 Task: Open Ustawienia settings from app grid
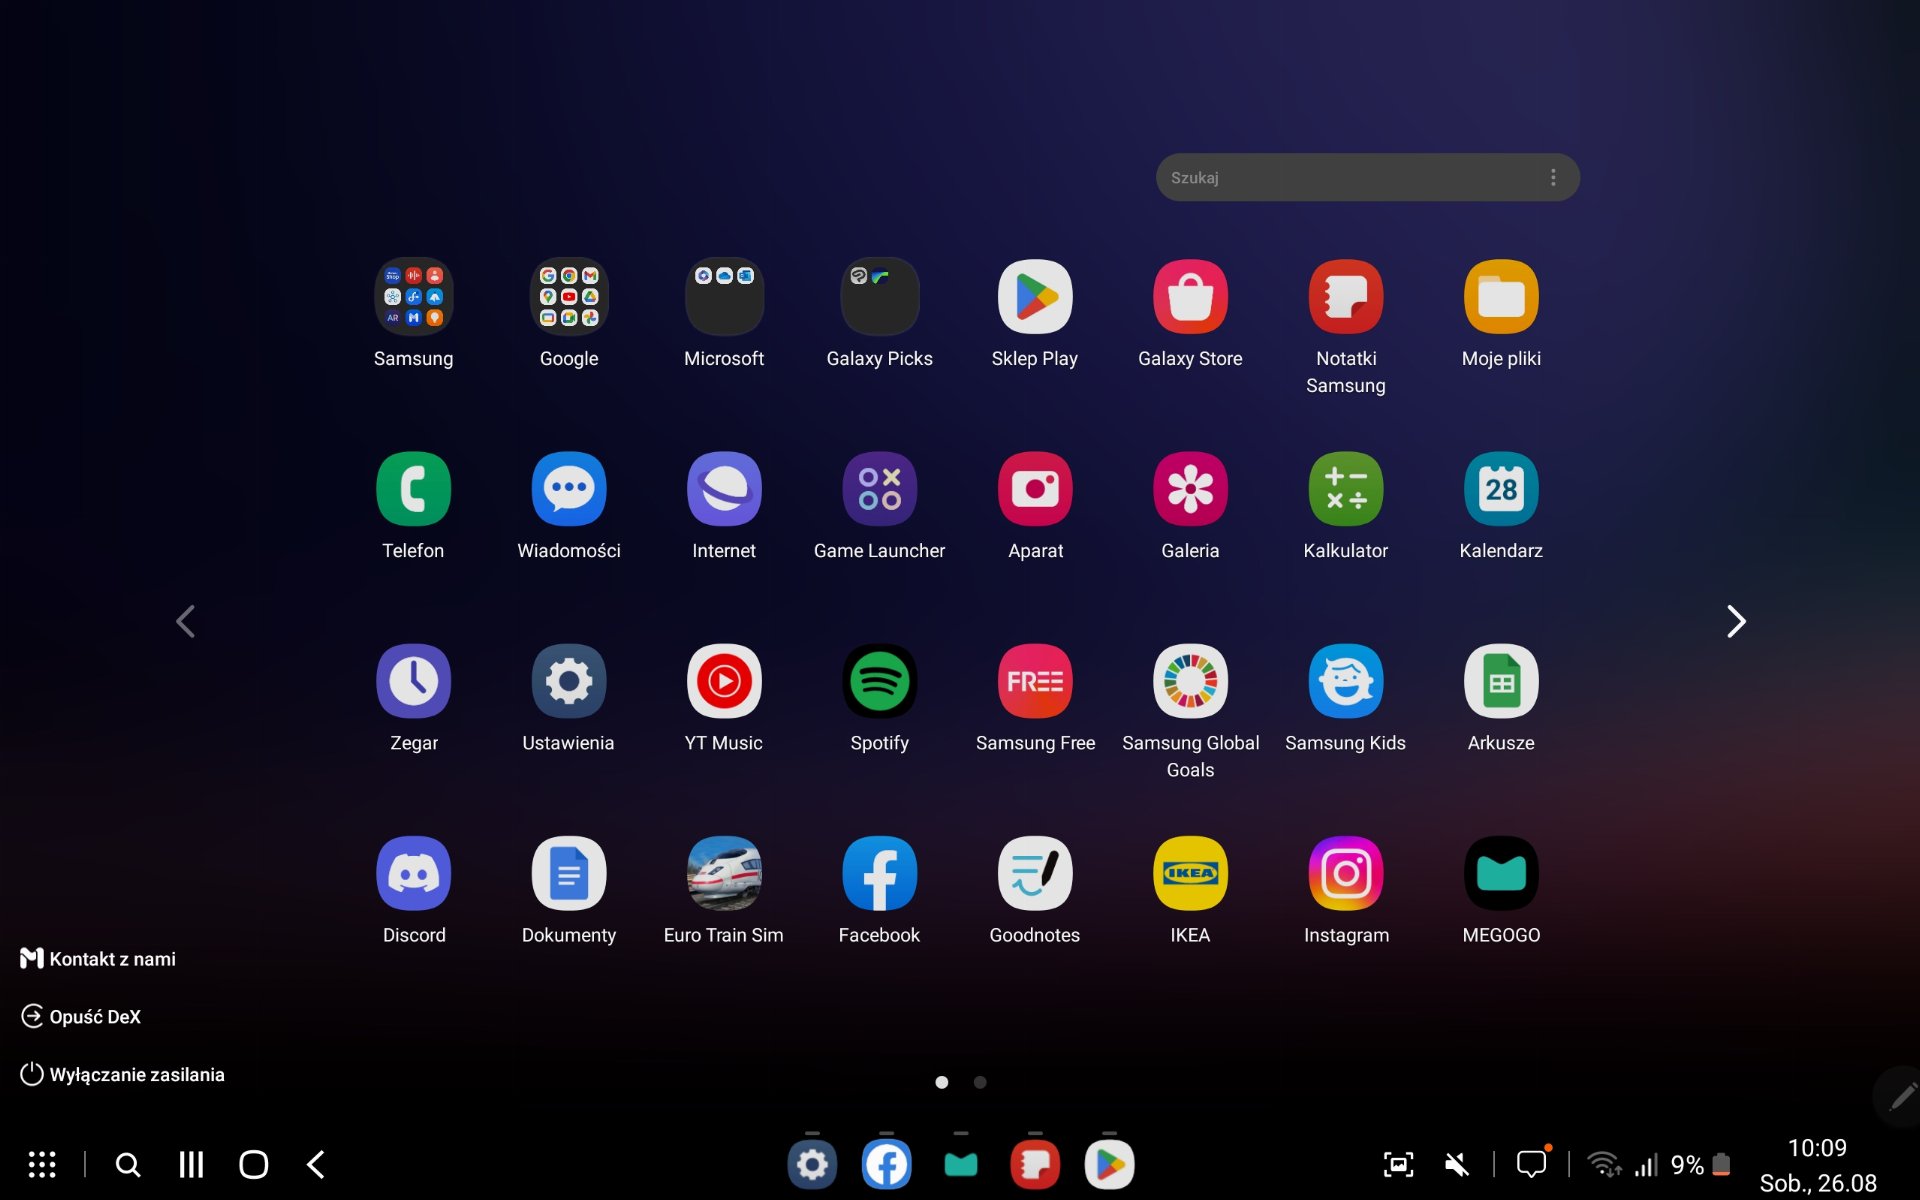(x=569, y=681)
